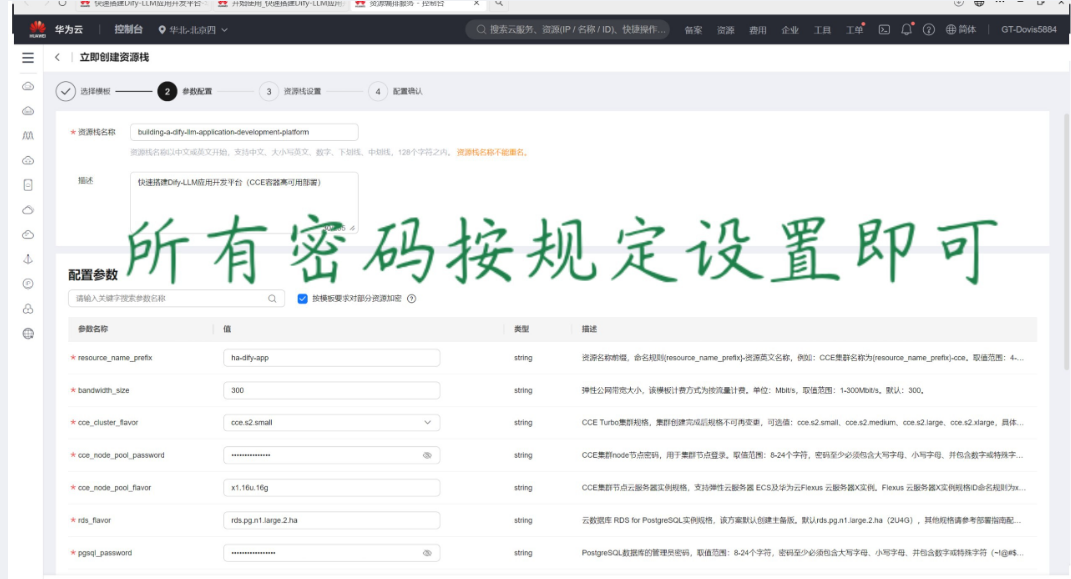Expand the cce_cluster_flavor dropdown
Screen dimensions: 1071x579
pyautogui.click(x=427, y=423)
